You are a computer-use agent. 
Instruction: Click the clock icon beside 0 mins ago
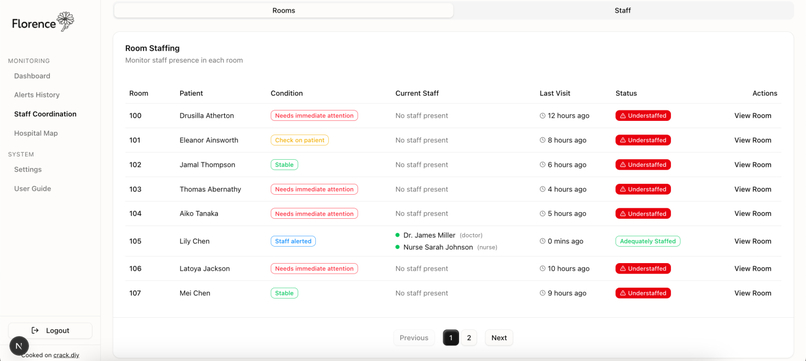point(542,241)
